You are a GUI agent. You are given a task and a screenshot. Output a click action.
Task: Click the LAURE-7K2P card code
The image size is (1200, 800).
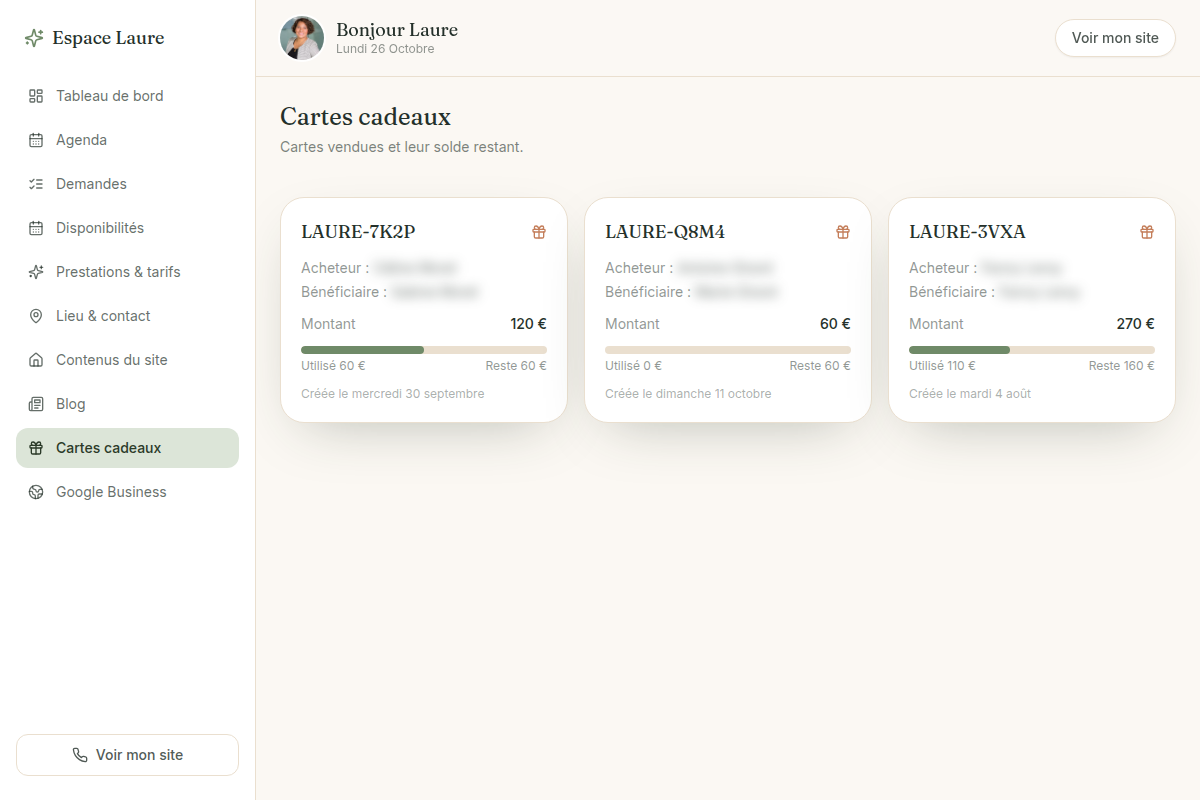[358, 232]
